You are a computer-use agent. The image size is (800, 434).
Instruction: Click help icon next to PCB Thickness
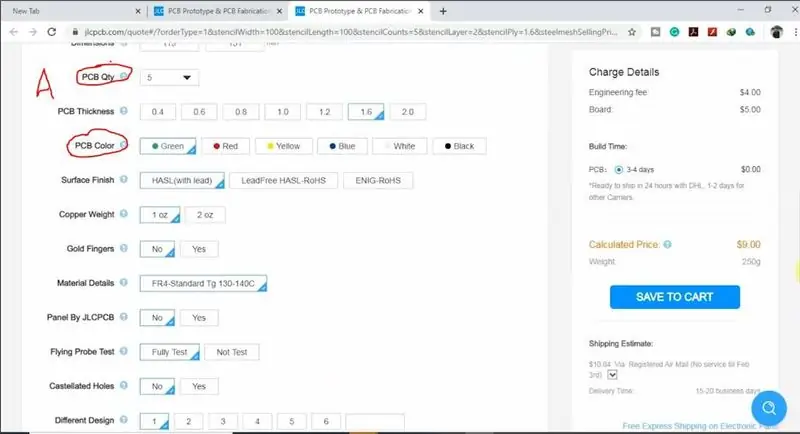click(x=123, y=111)
